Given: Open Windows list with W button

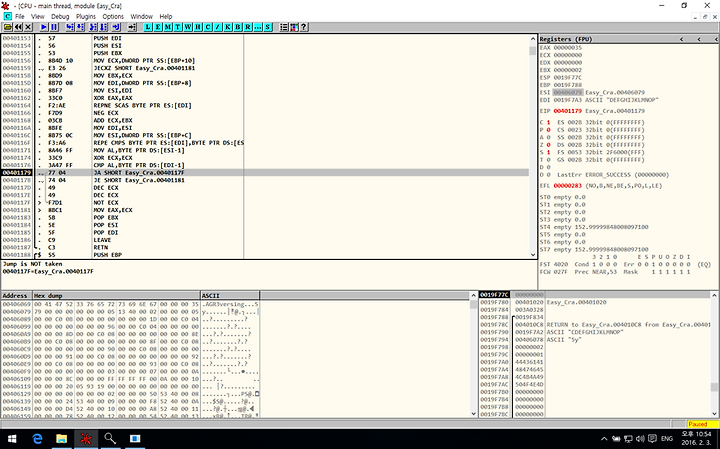Looking at the screenshot, I should [x=188, y=27].
